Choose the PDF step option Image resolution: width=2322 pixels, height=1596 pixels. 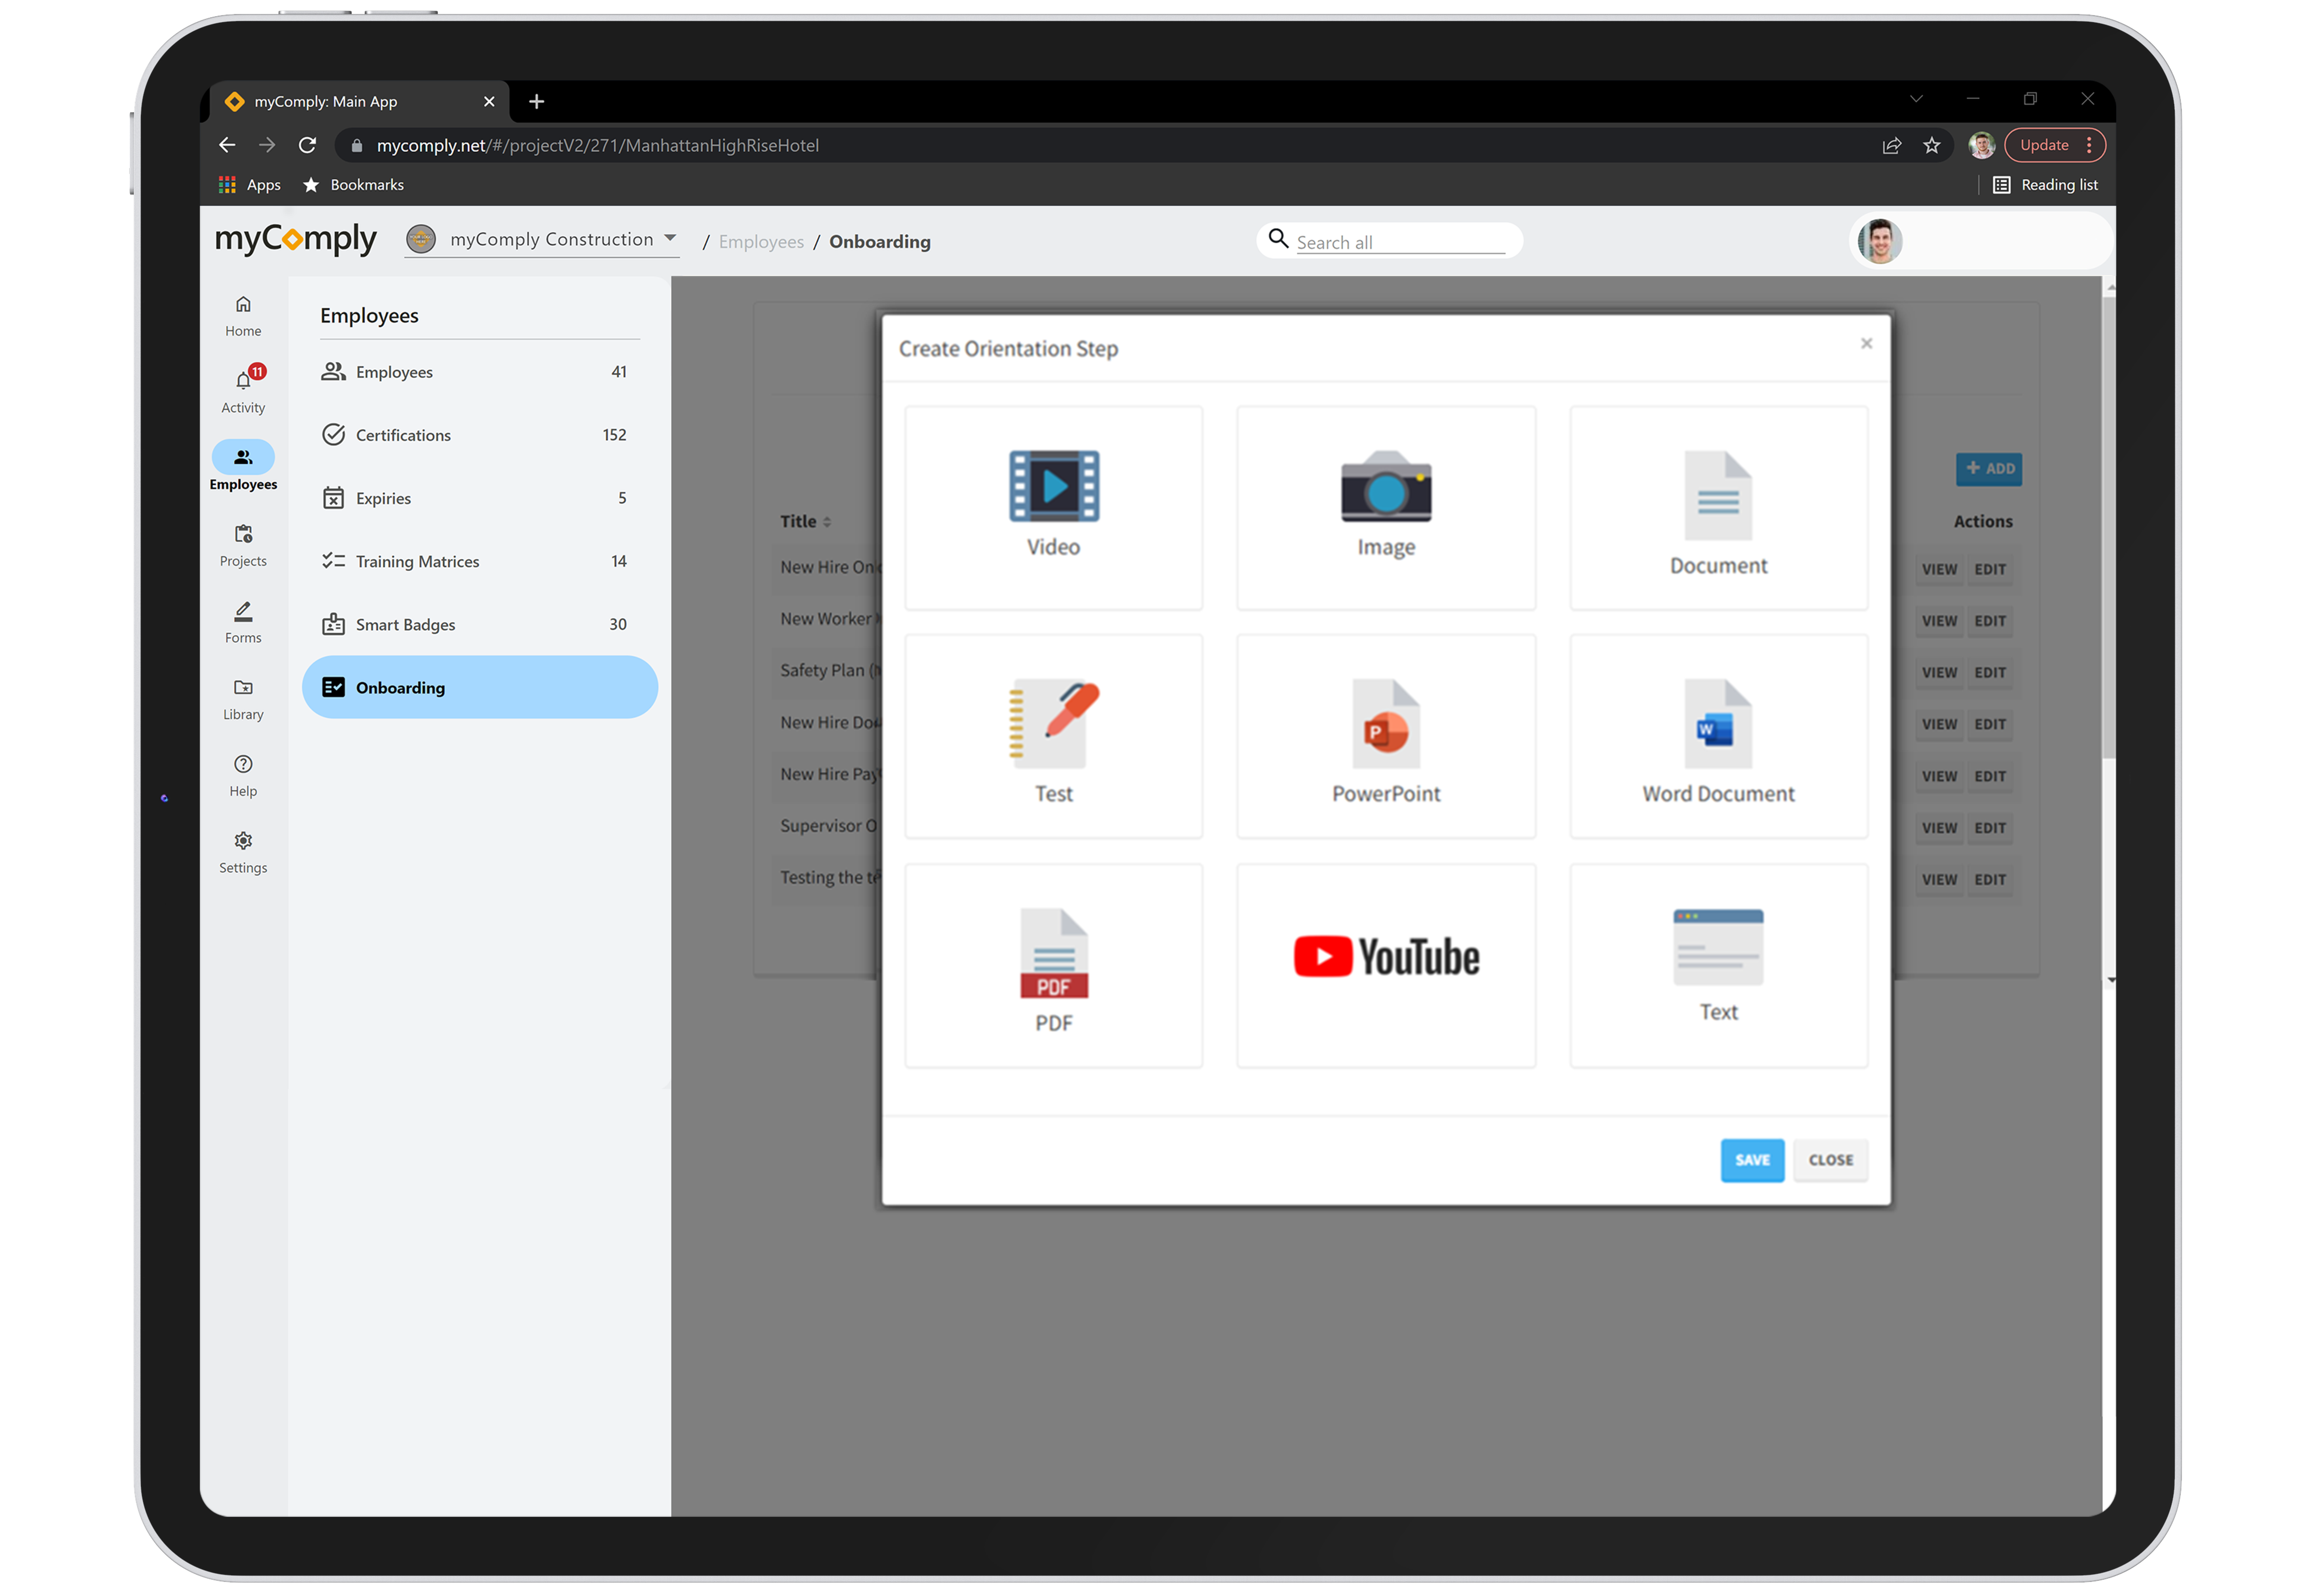click(x=1053, y=963)
